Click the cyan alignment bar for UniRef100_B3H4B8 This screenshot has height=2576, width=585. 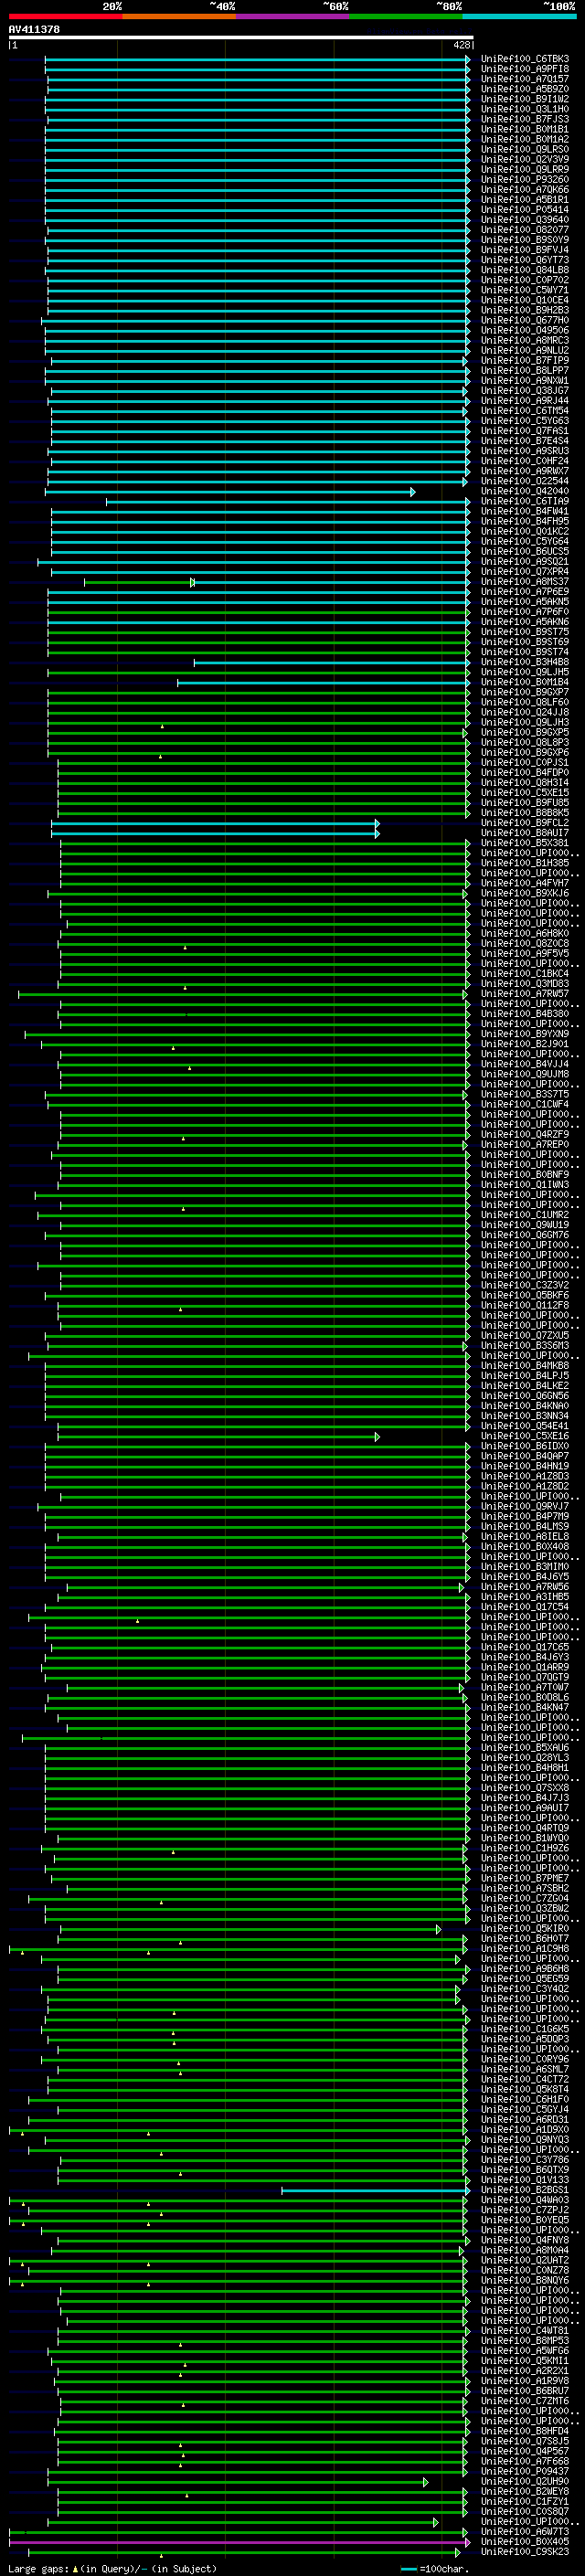[x=332, y=662]
